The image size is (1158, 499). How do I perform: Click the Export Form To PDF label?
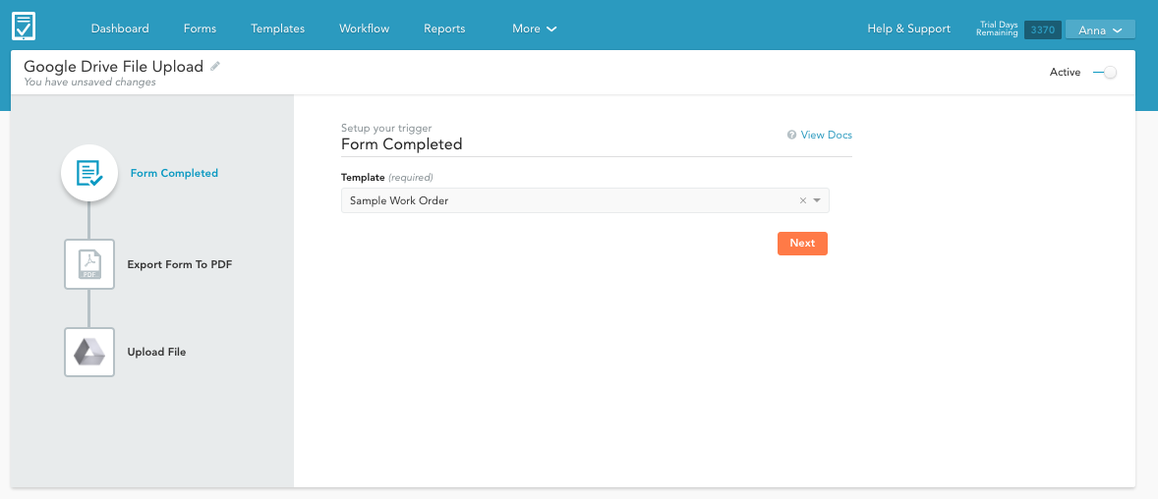click(179, 264)
